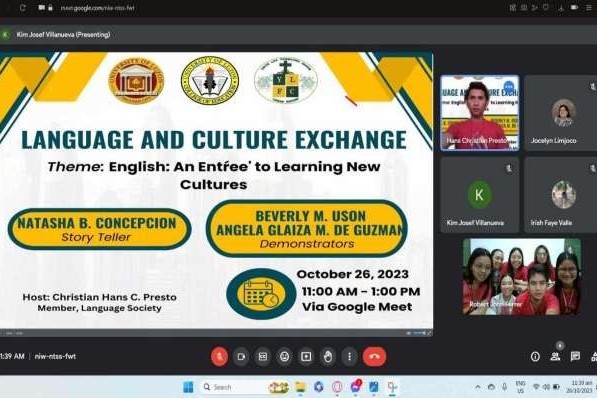Click the green K presenter badge
The height and width of the screenshot is (398, 597).
[x=5, y=35]
